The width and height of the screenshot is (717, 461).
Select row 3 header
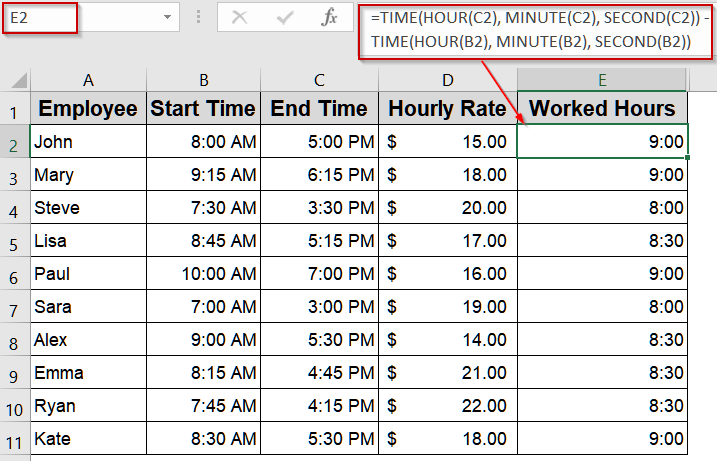click(x=15, y=174)
